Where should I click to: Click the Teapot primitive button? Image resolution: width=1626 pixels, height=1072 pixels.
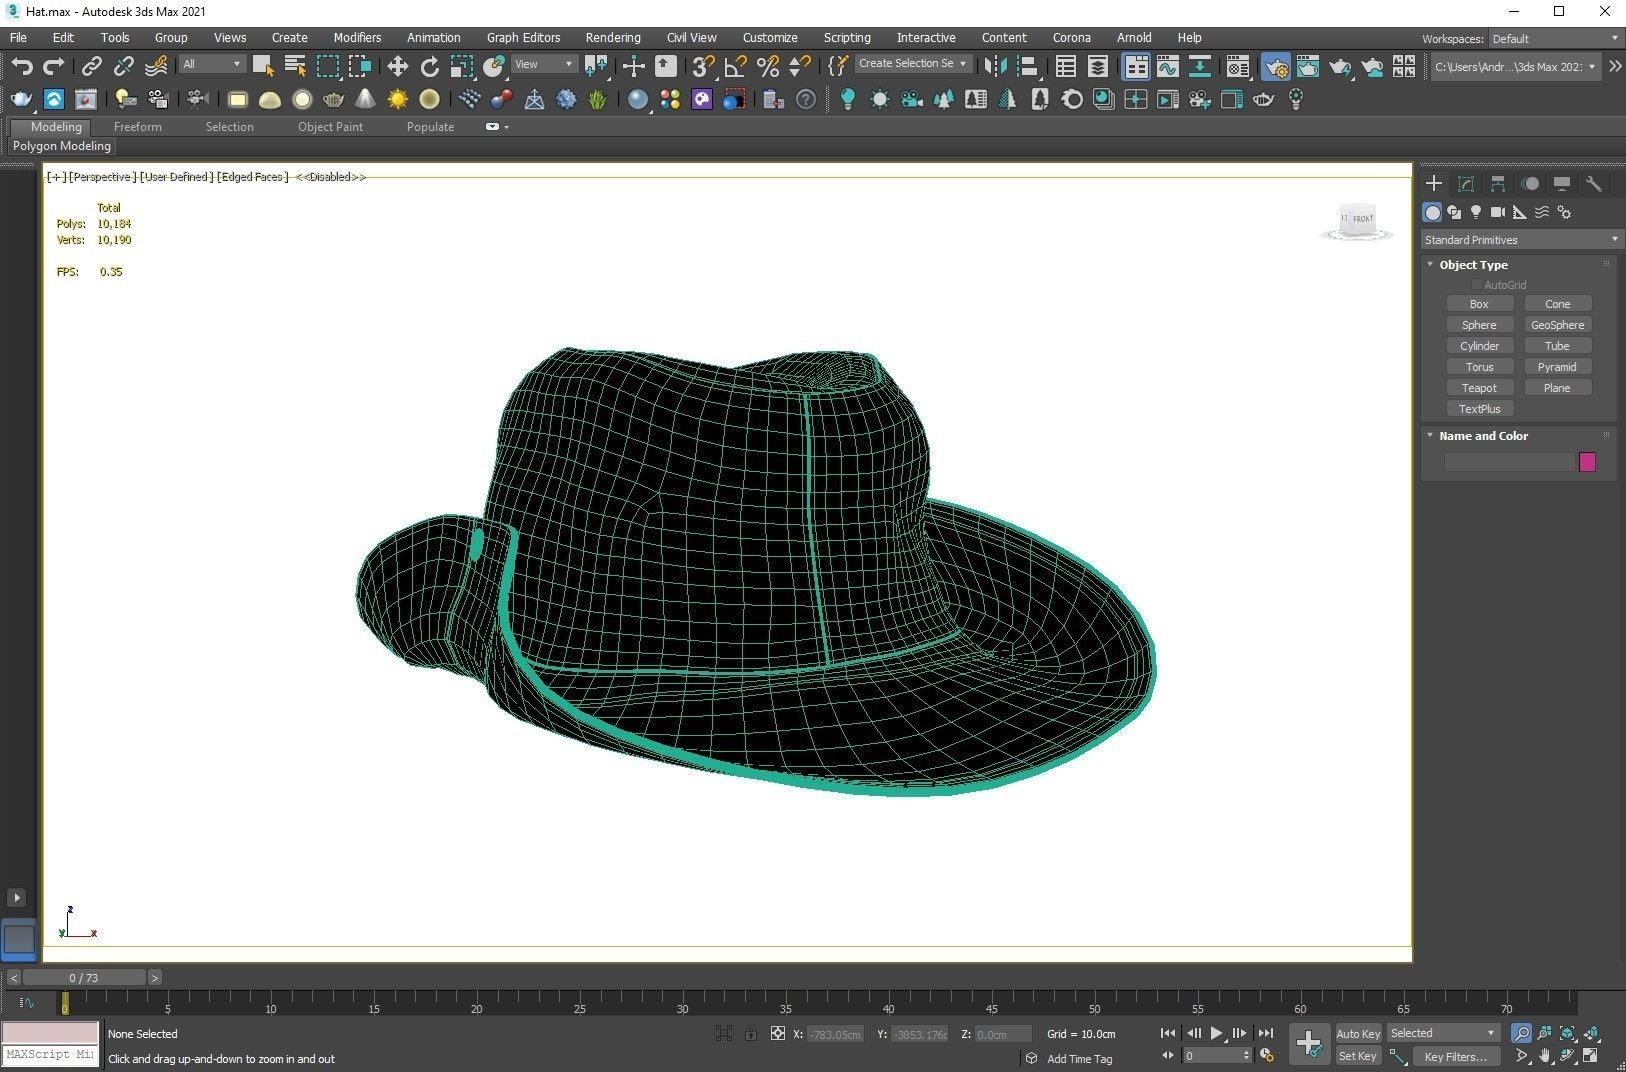(x=1479, y=388)
